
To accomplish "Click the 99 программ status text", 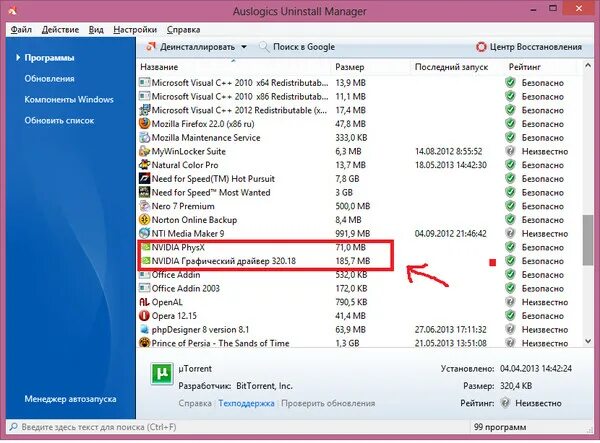I will pyautogui.click(x=500, y=427).
